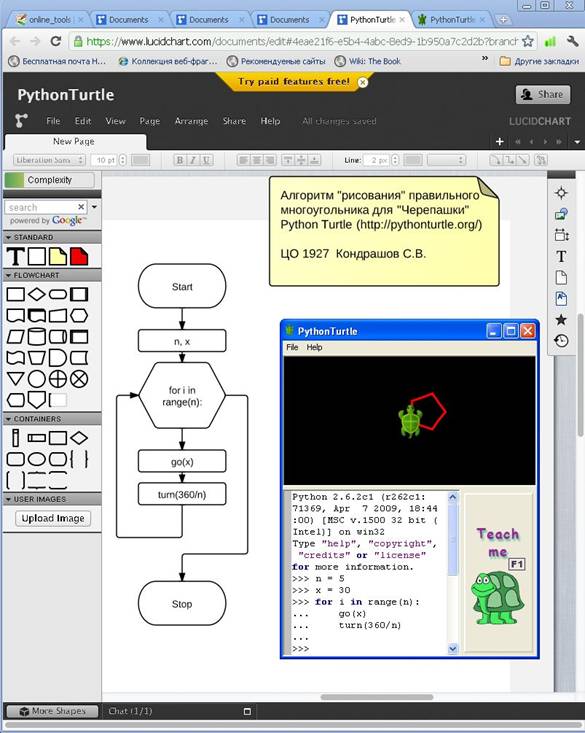585x733 pixels.
Task: Open the Arrange menu
Action: pyautogui.click(x=191, y=121)
